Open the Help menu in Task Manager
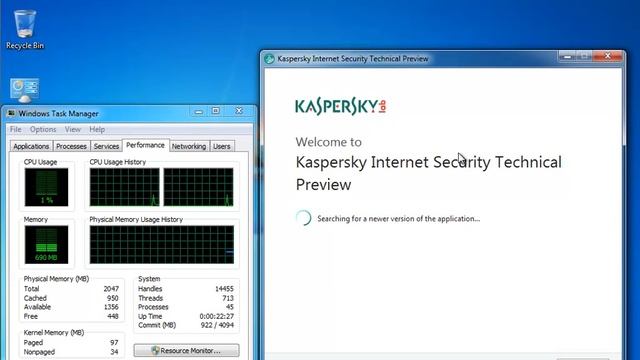The image size is (640, 360). point(97,129)
